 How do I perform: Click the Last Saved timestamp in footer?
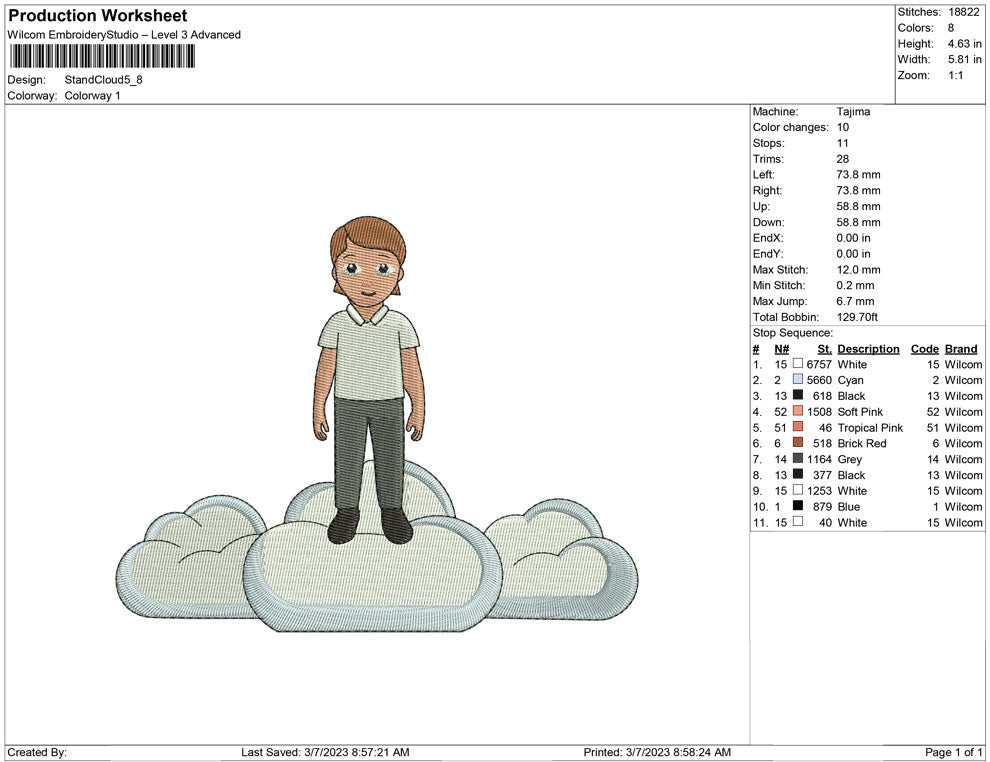(325, 752)
